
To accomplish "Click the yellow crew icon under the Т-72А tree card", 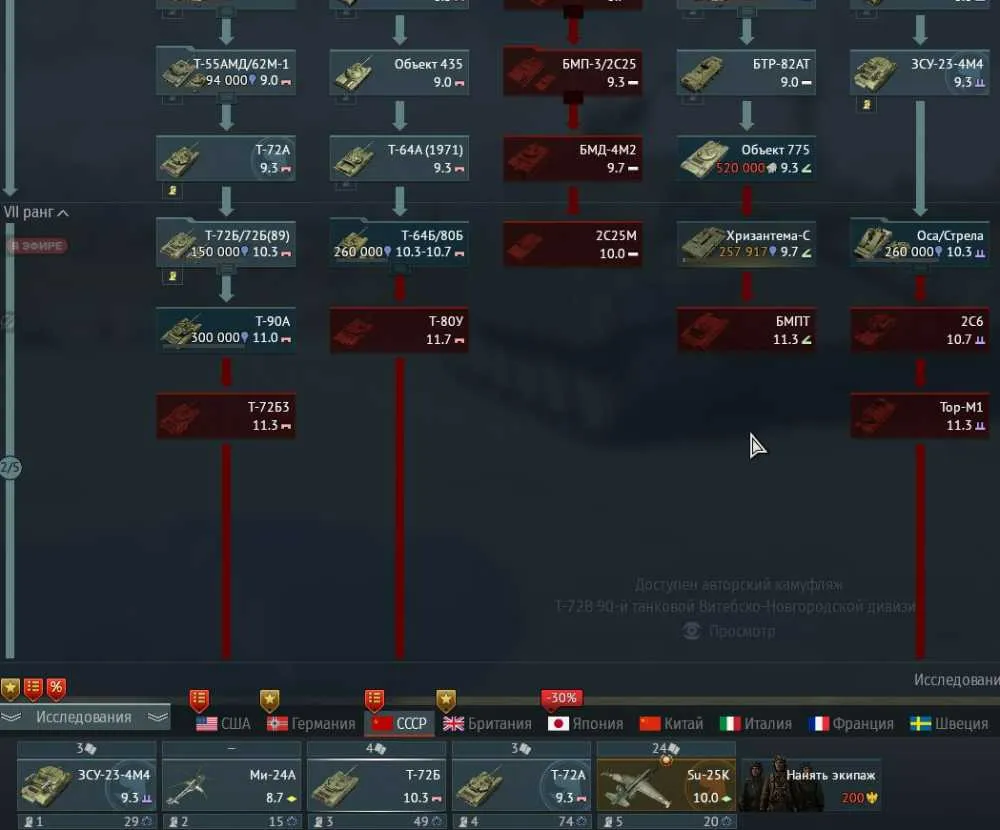I will (x=172, y=190).
